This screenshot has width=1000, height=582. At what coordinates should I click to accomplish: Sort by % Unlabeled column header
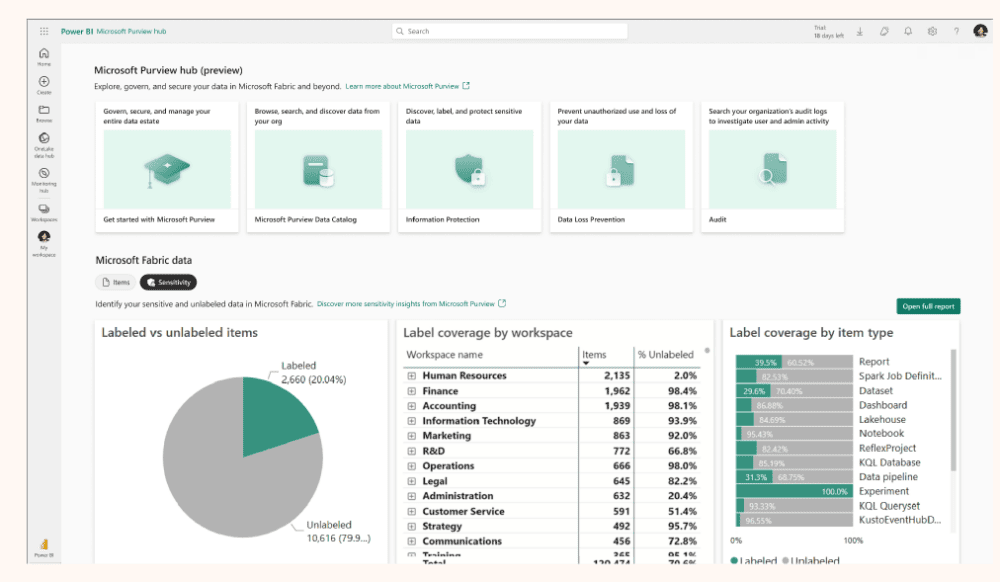tap(665, 355)
